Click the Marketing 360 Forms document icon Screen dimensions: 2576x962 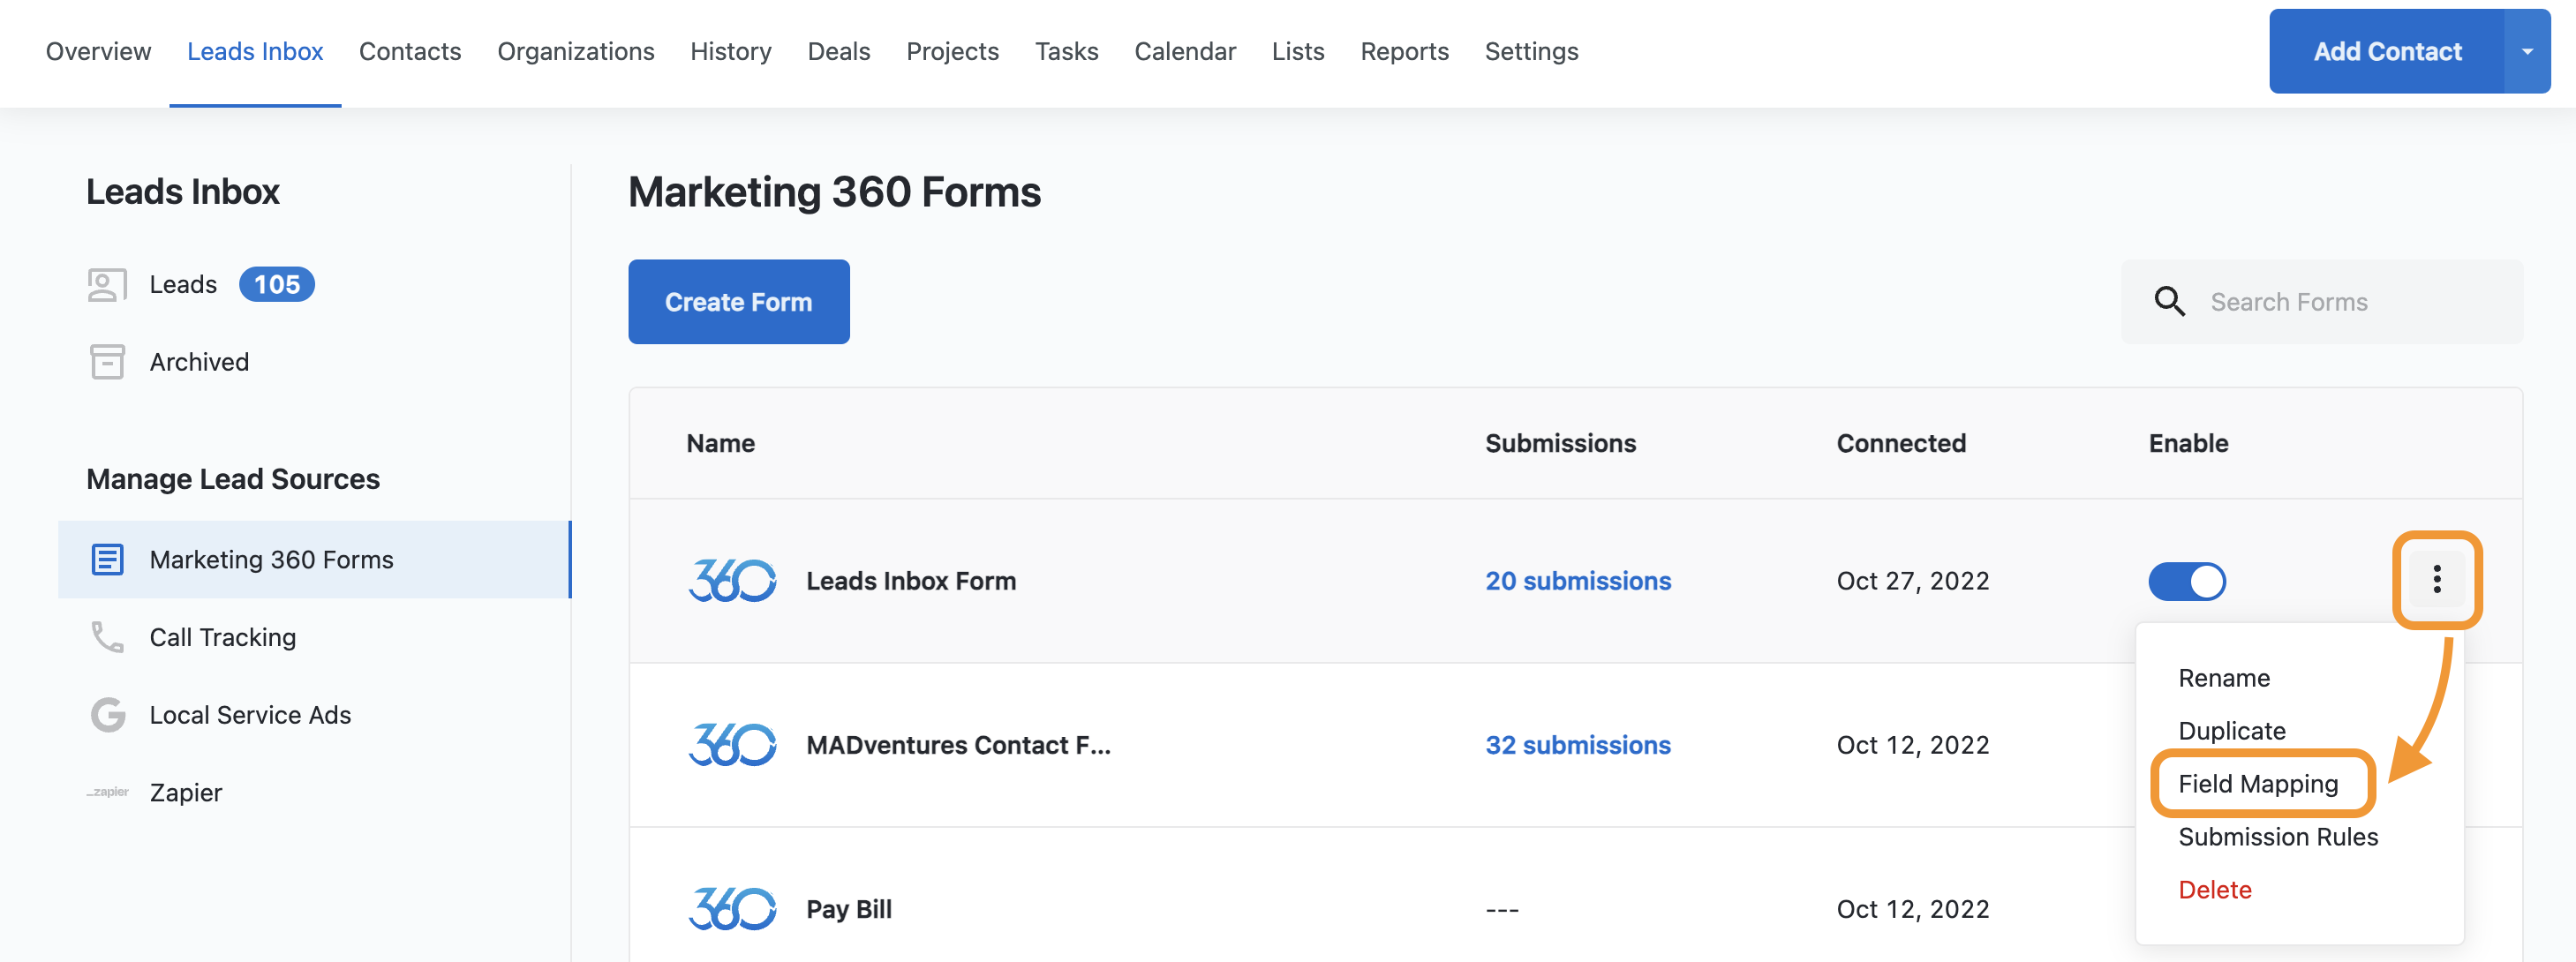107,559
